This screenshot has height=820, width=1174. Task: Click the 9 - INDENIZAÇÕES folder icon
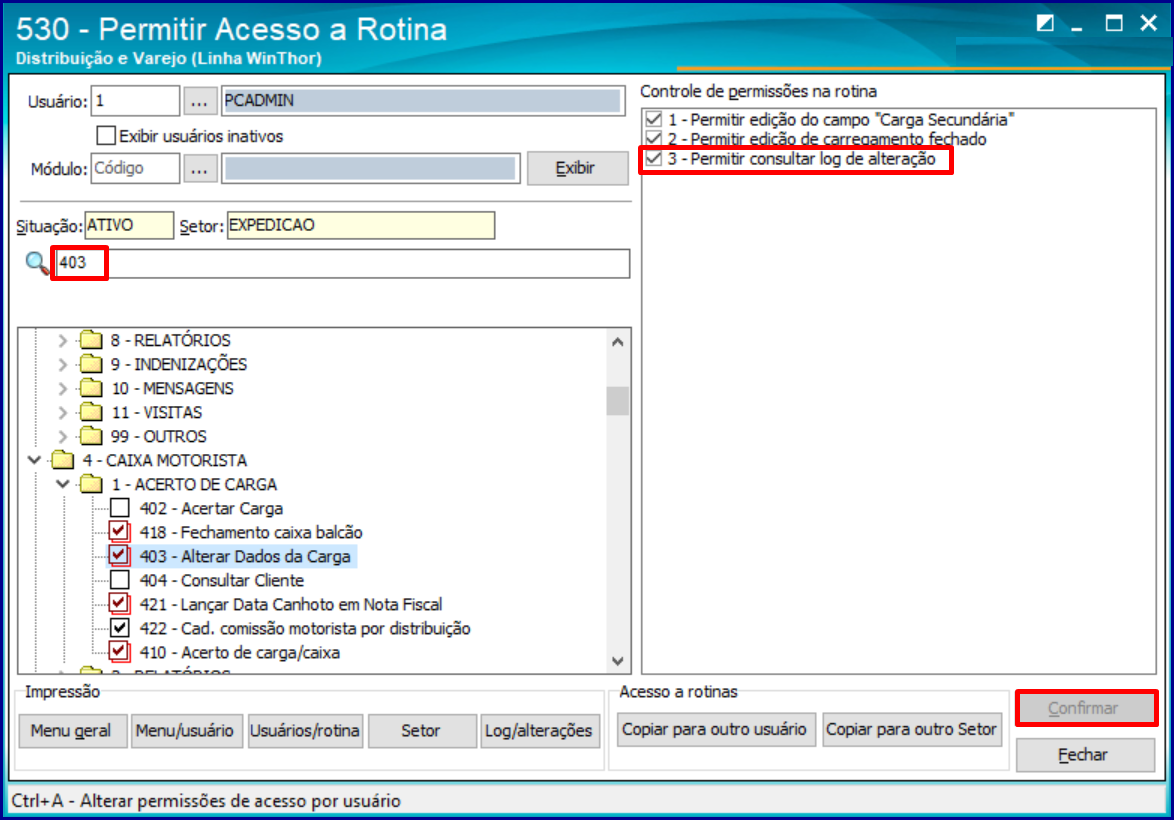91,364
